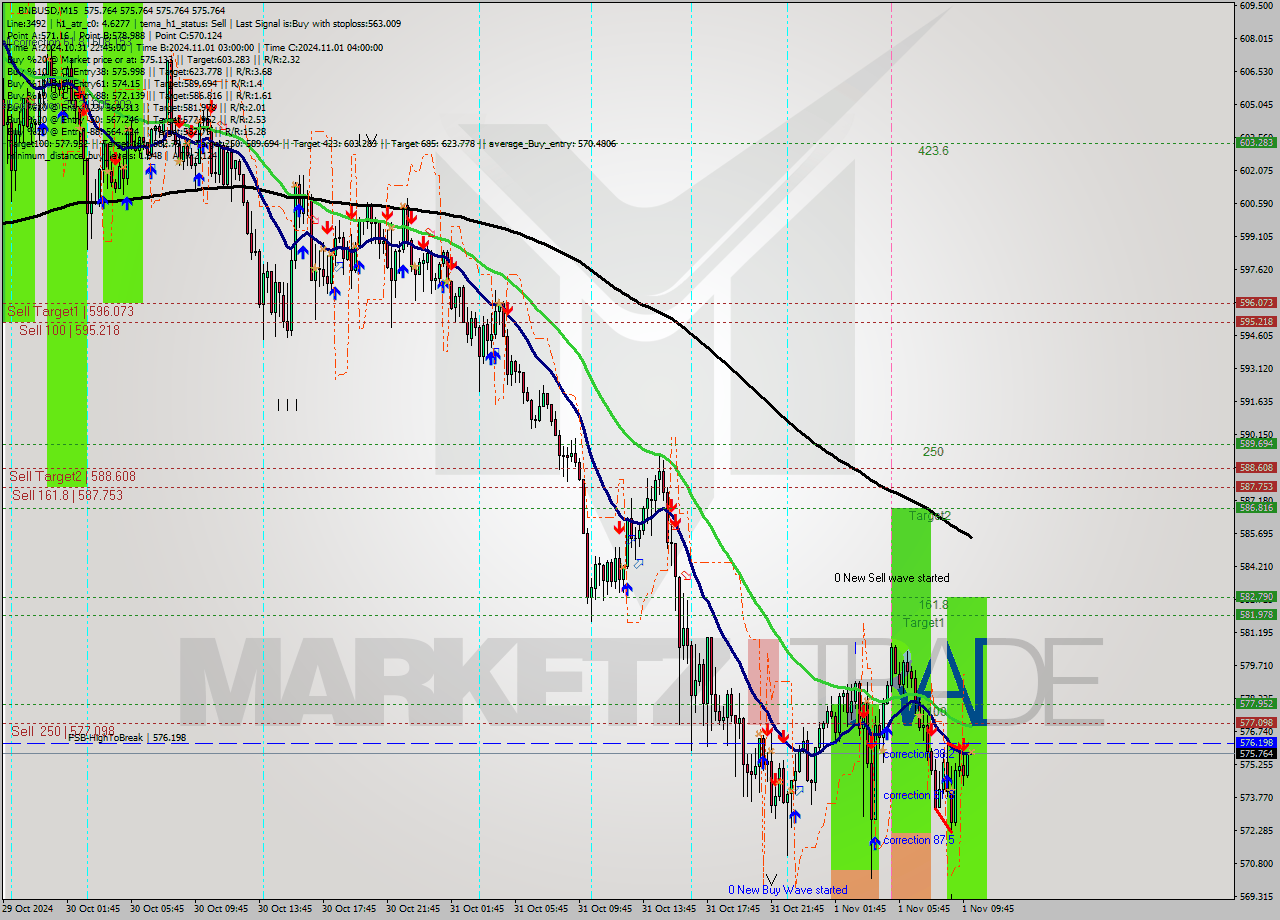Click the 'Sell 161.8 | 587.753' label
This screenshot has height=920, width=1280.
coord(67,495)
